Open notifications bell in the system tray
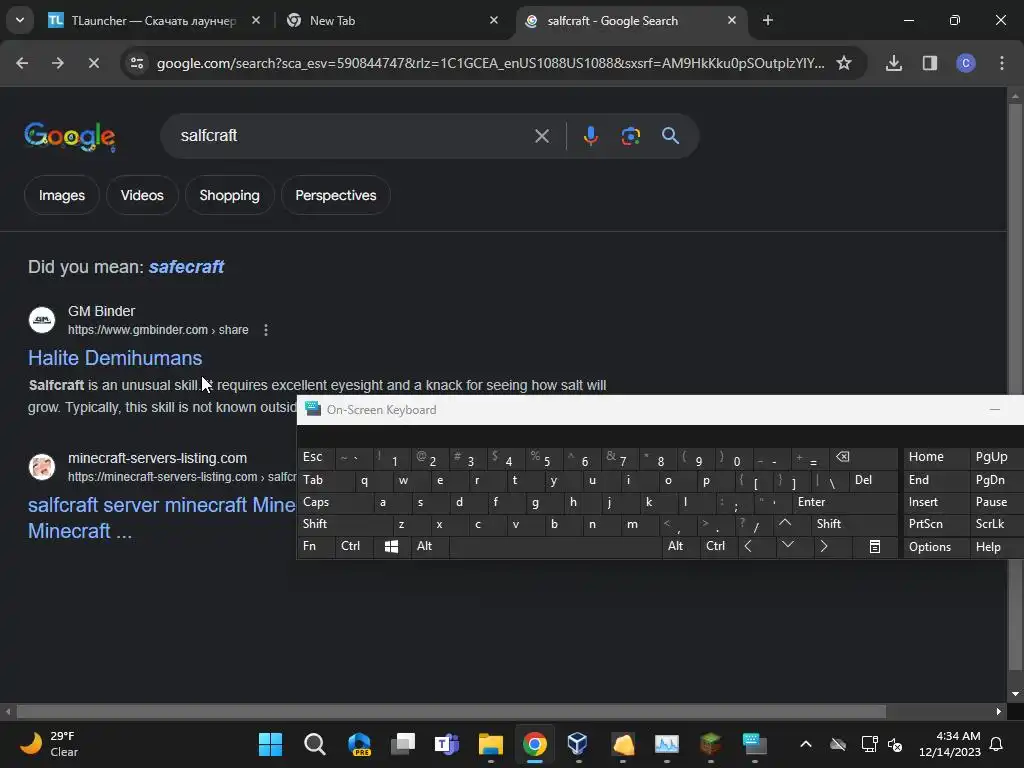This screenshot has height=768, width=1024. click(997, 744)
